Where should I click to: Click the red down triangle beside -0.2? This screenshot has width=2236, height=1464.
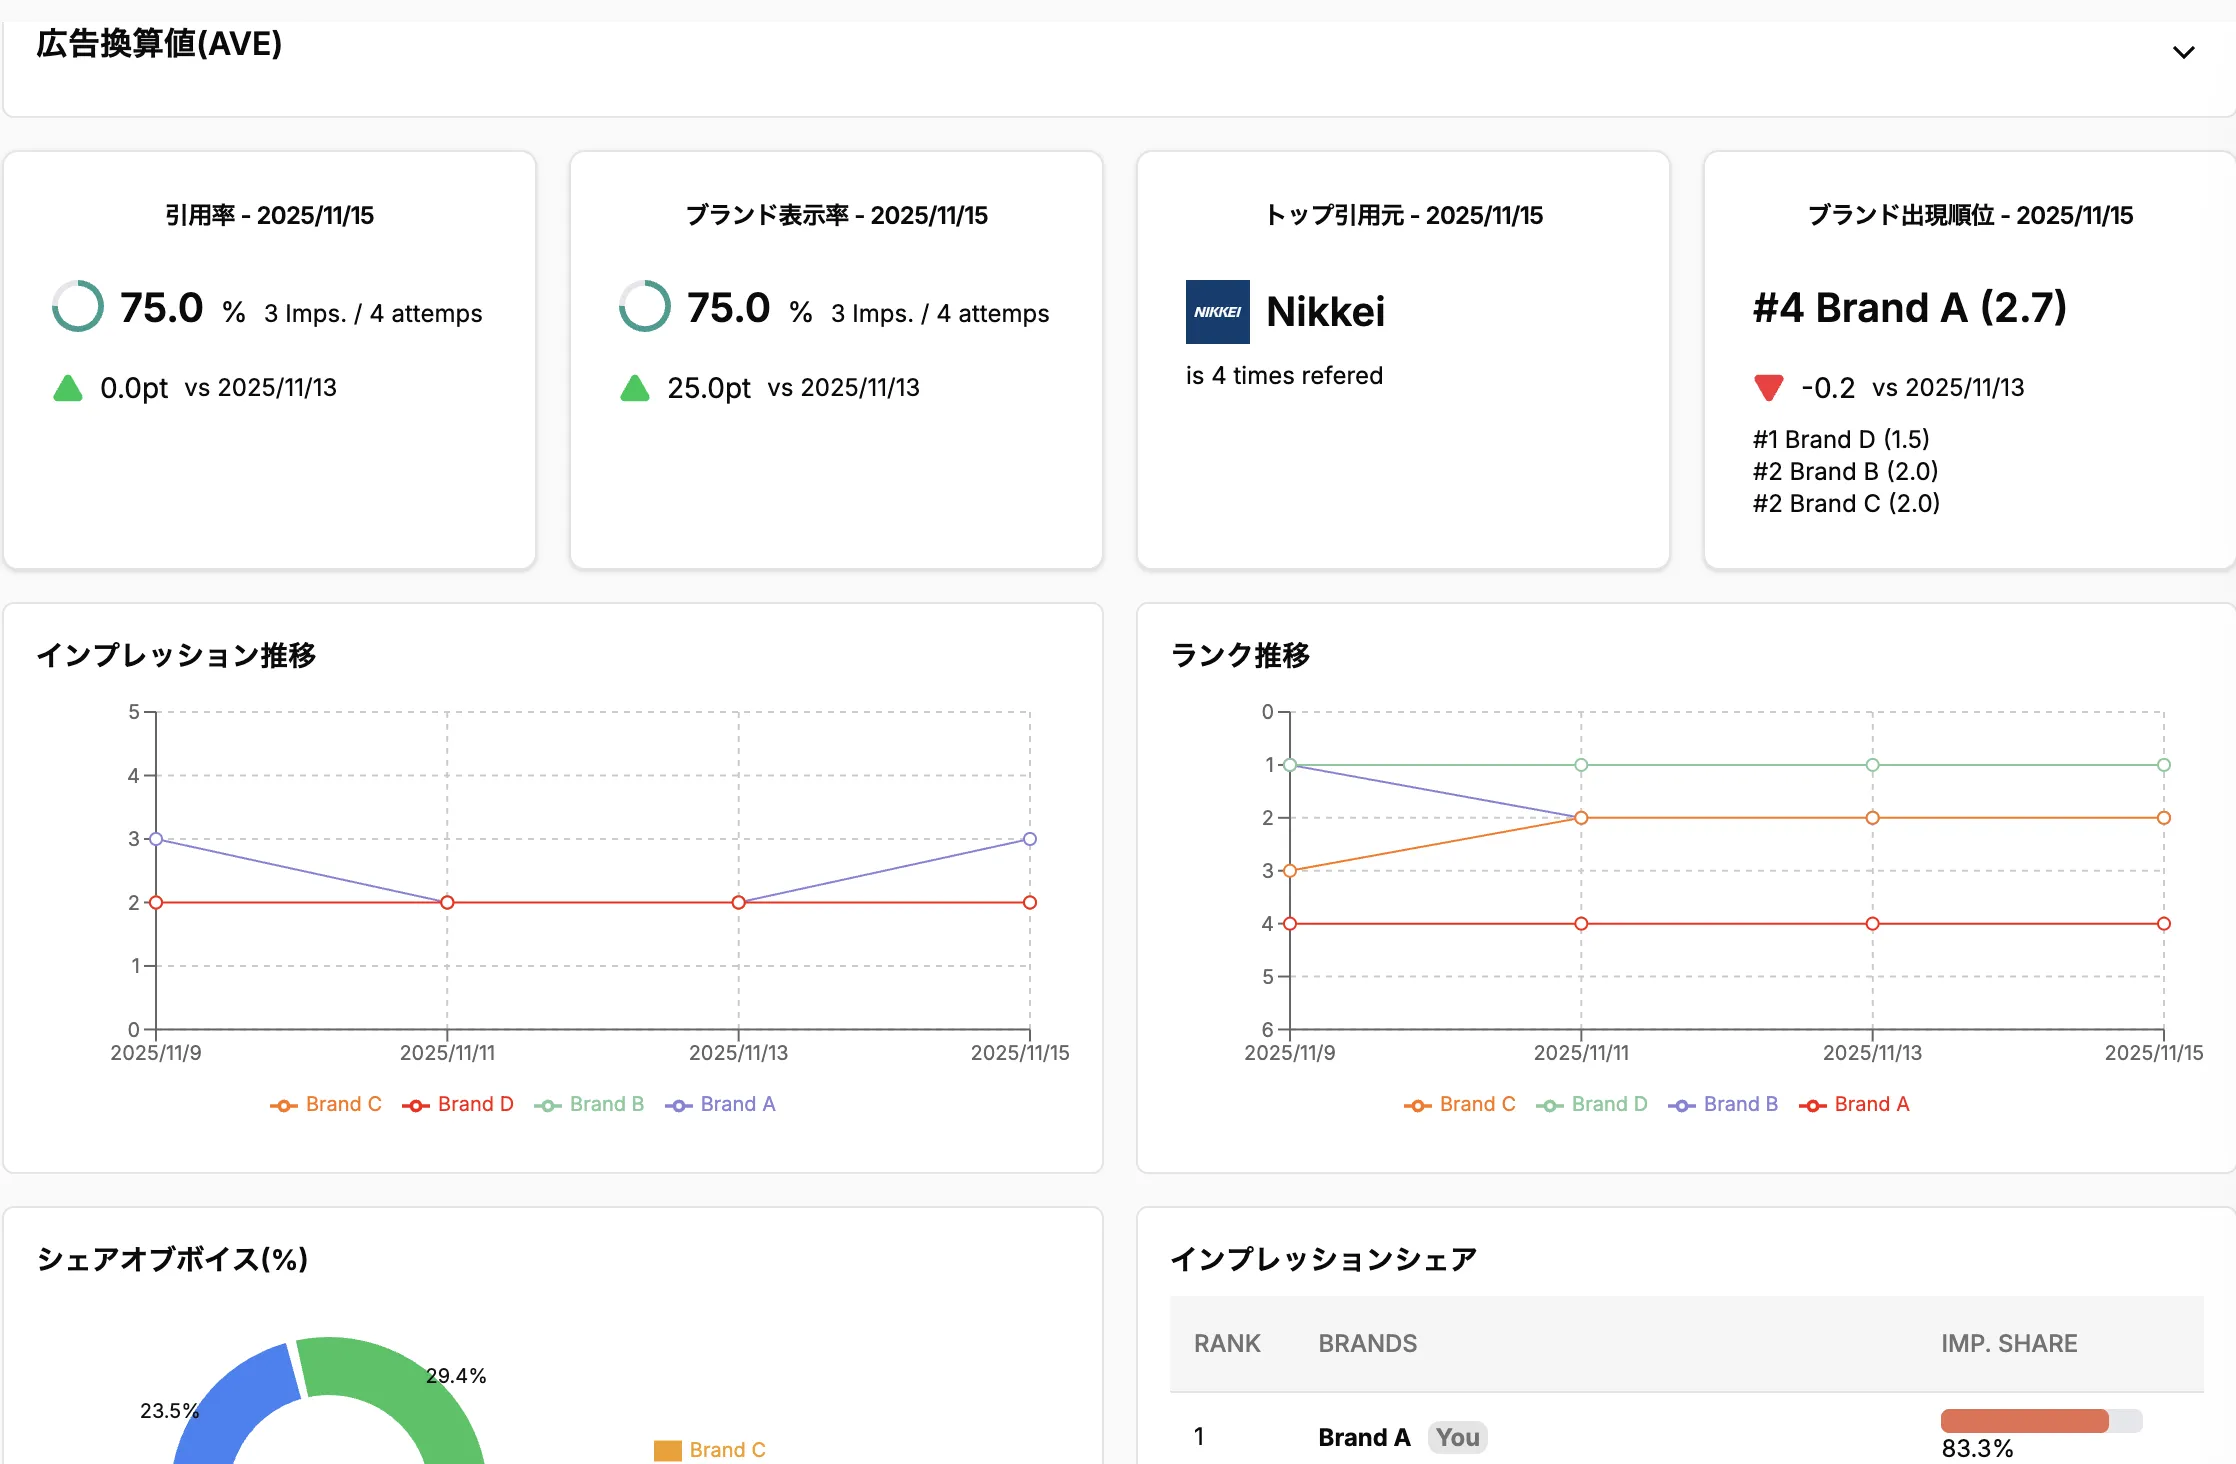[x=1768, y=387]
